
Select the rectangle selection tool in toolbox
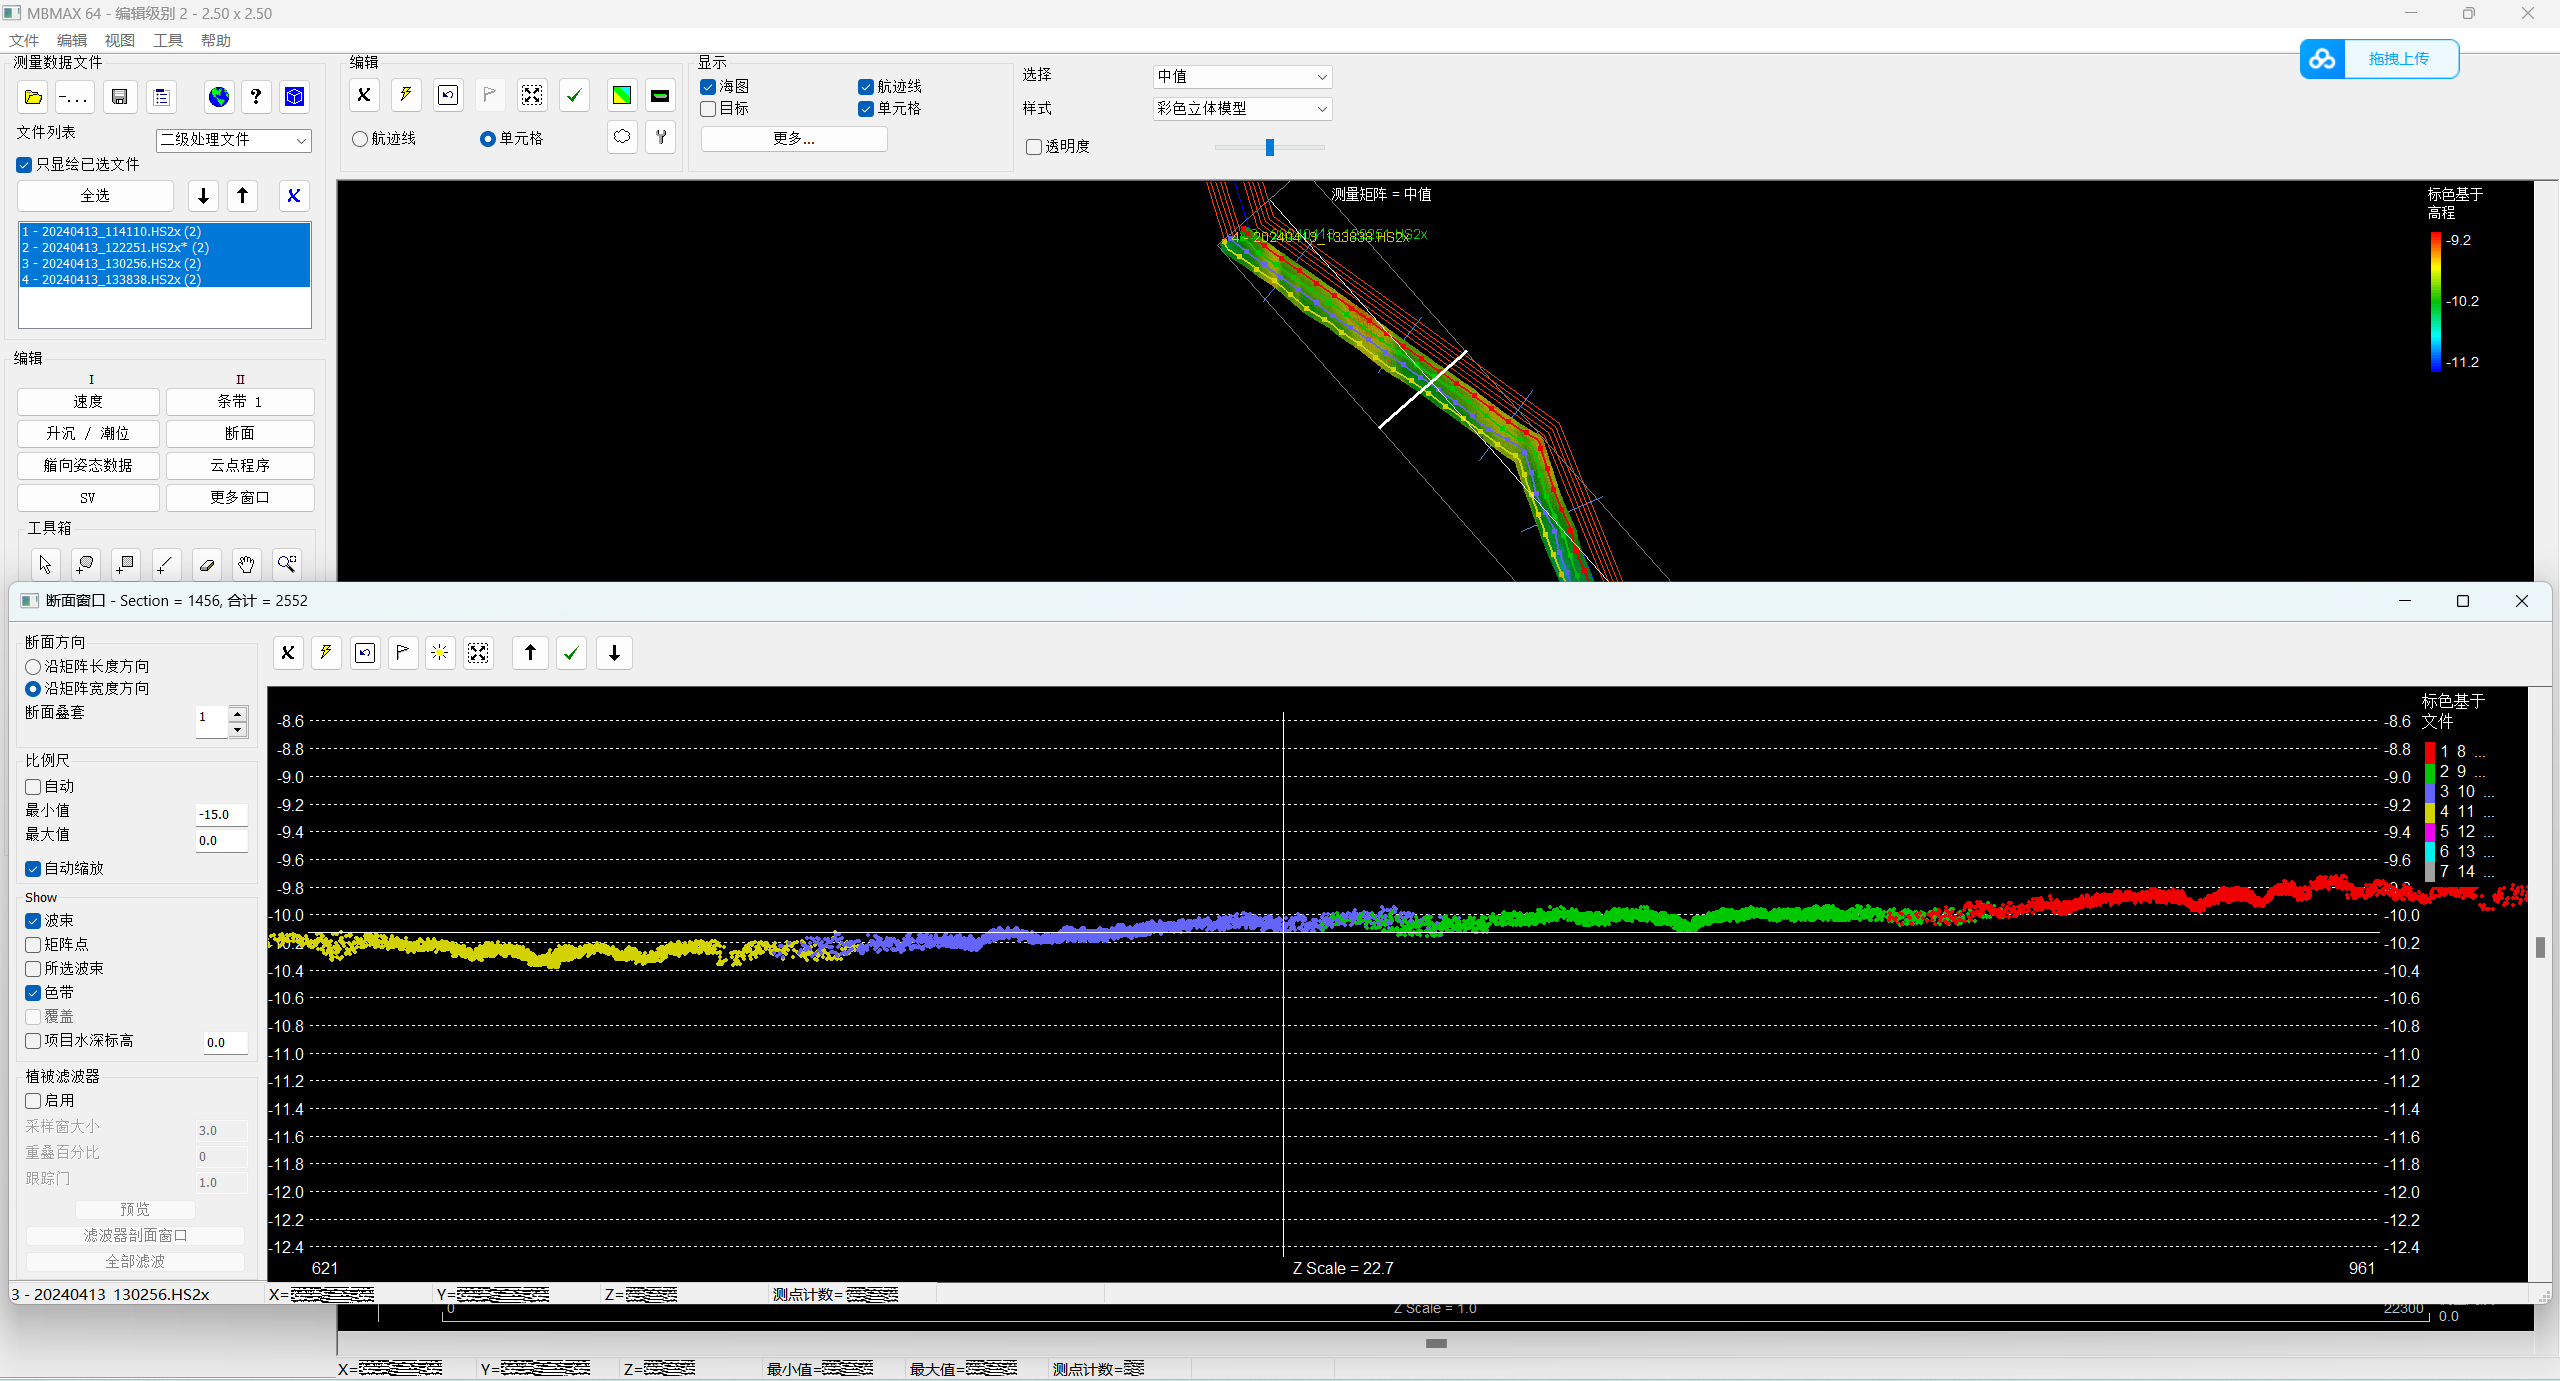pos(125,565)
